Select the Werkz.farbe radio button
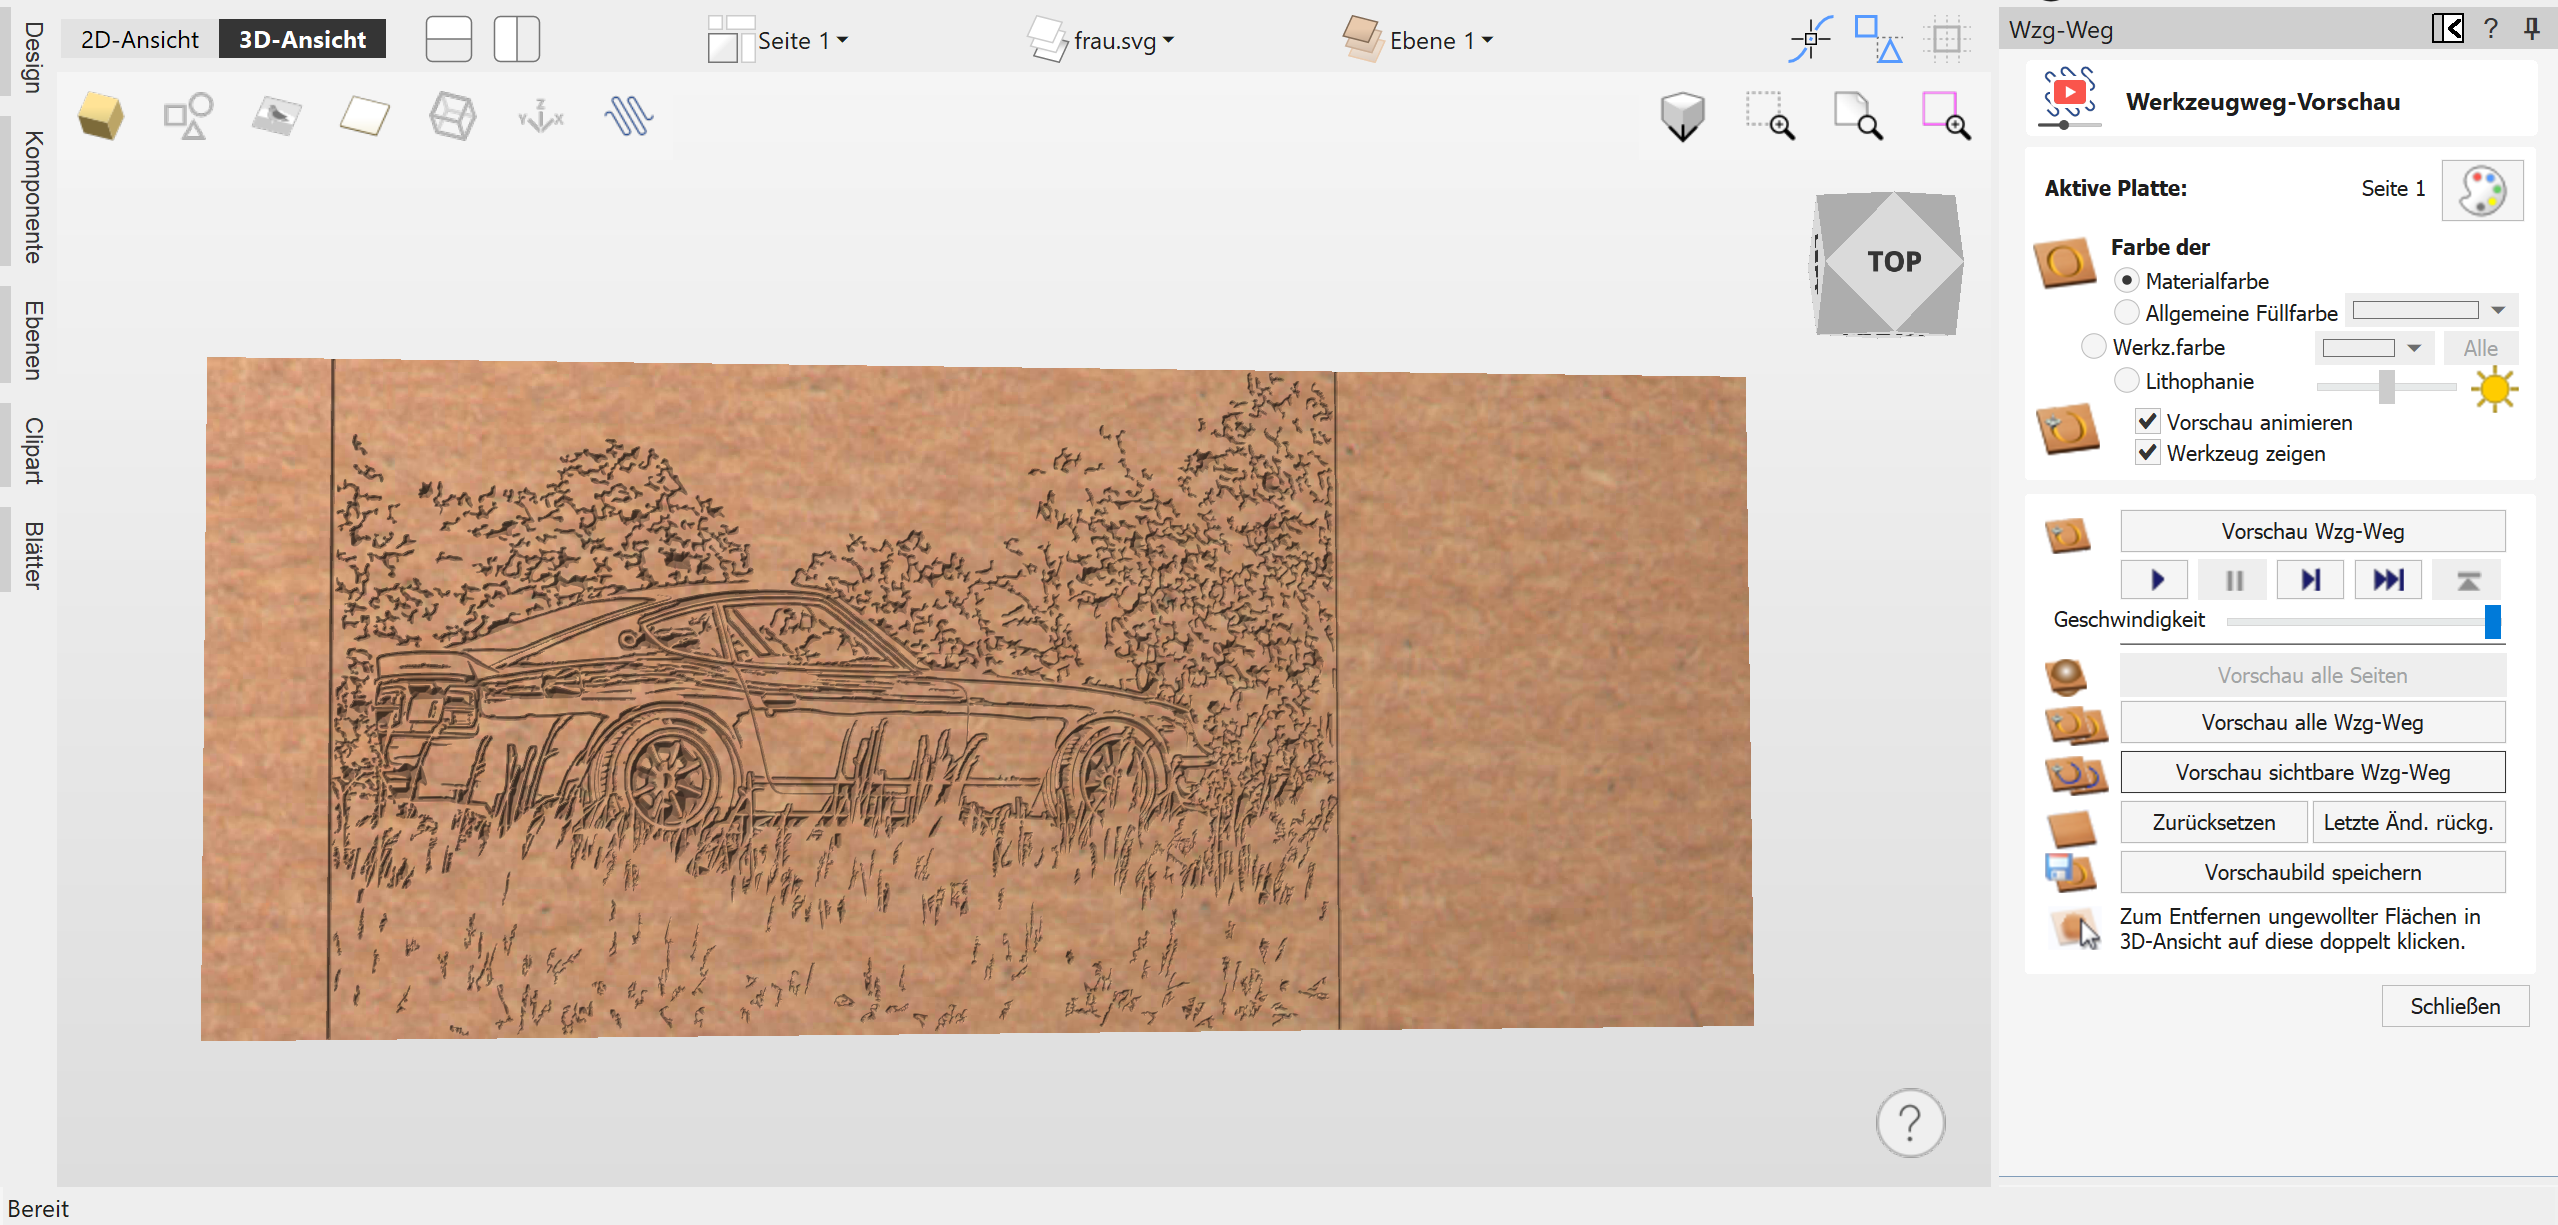 [x=2094, y=347]
